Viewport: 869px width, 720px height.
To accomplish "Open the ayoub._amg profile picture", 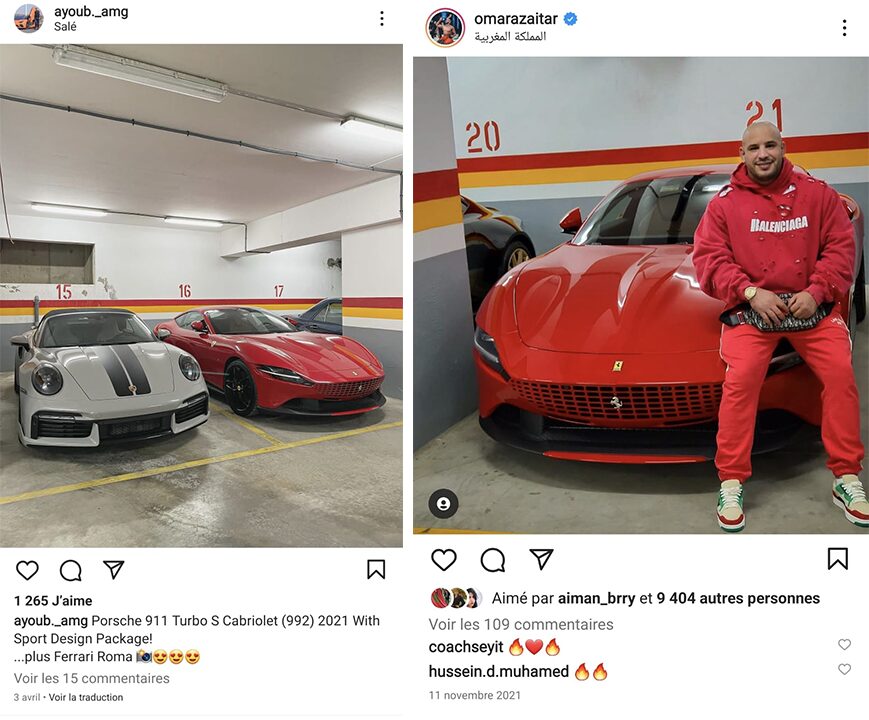I will coord(28,18).
